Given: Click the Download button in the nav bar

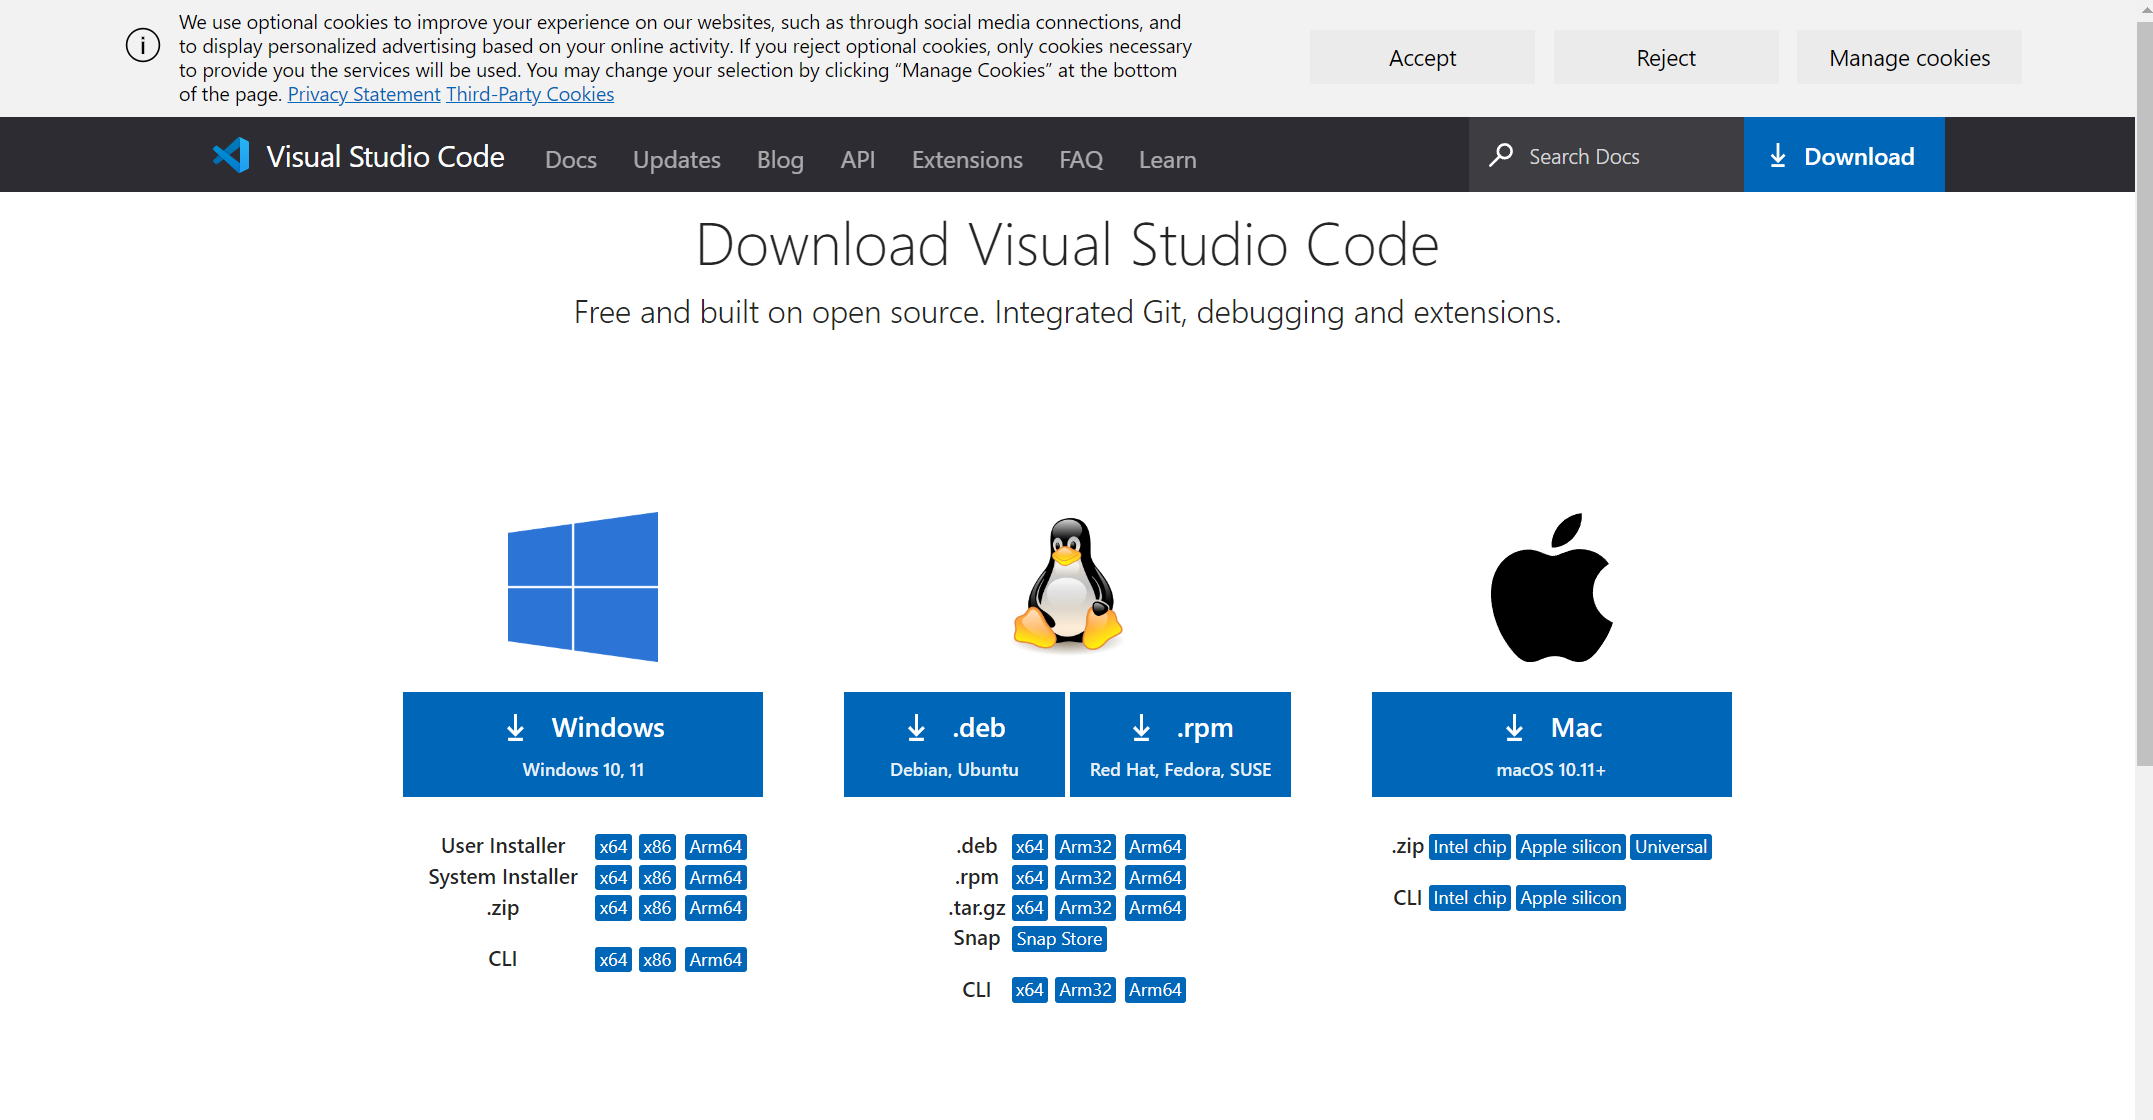Looking at the screenshot, I should coord(1843,155).
